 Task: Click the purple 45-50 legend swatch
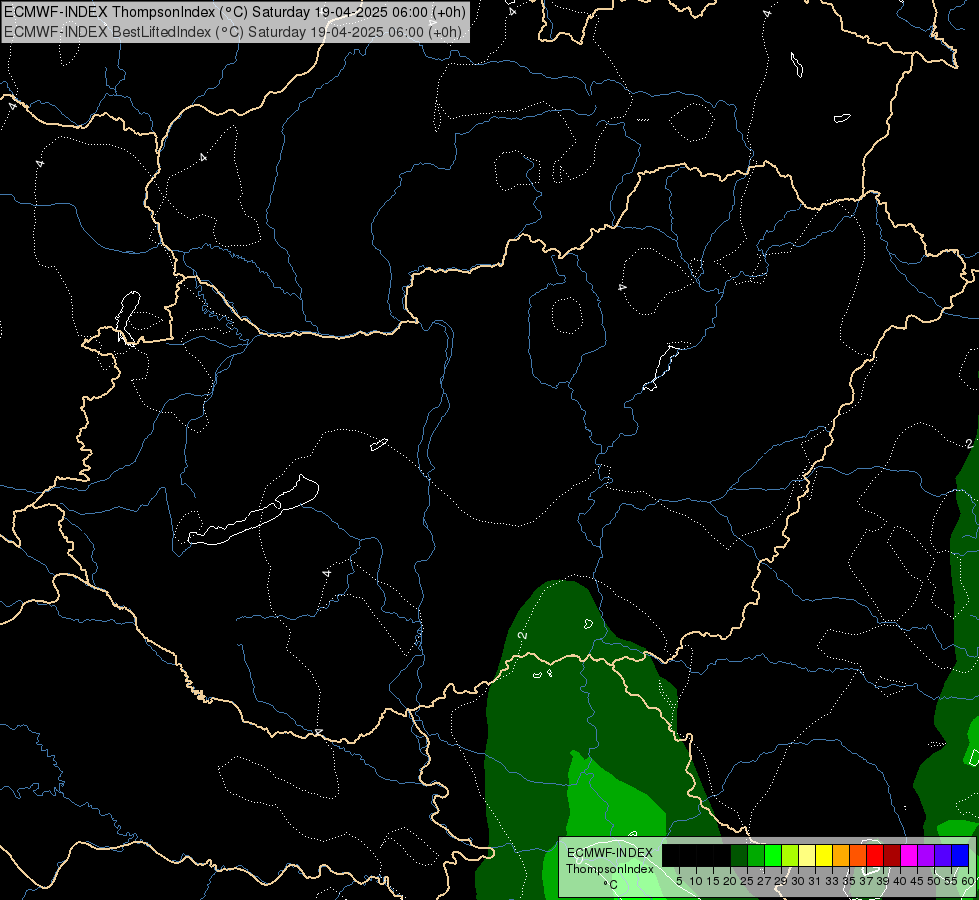pyautogui.click(x=926, y=855)
